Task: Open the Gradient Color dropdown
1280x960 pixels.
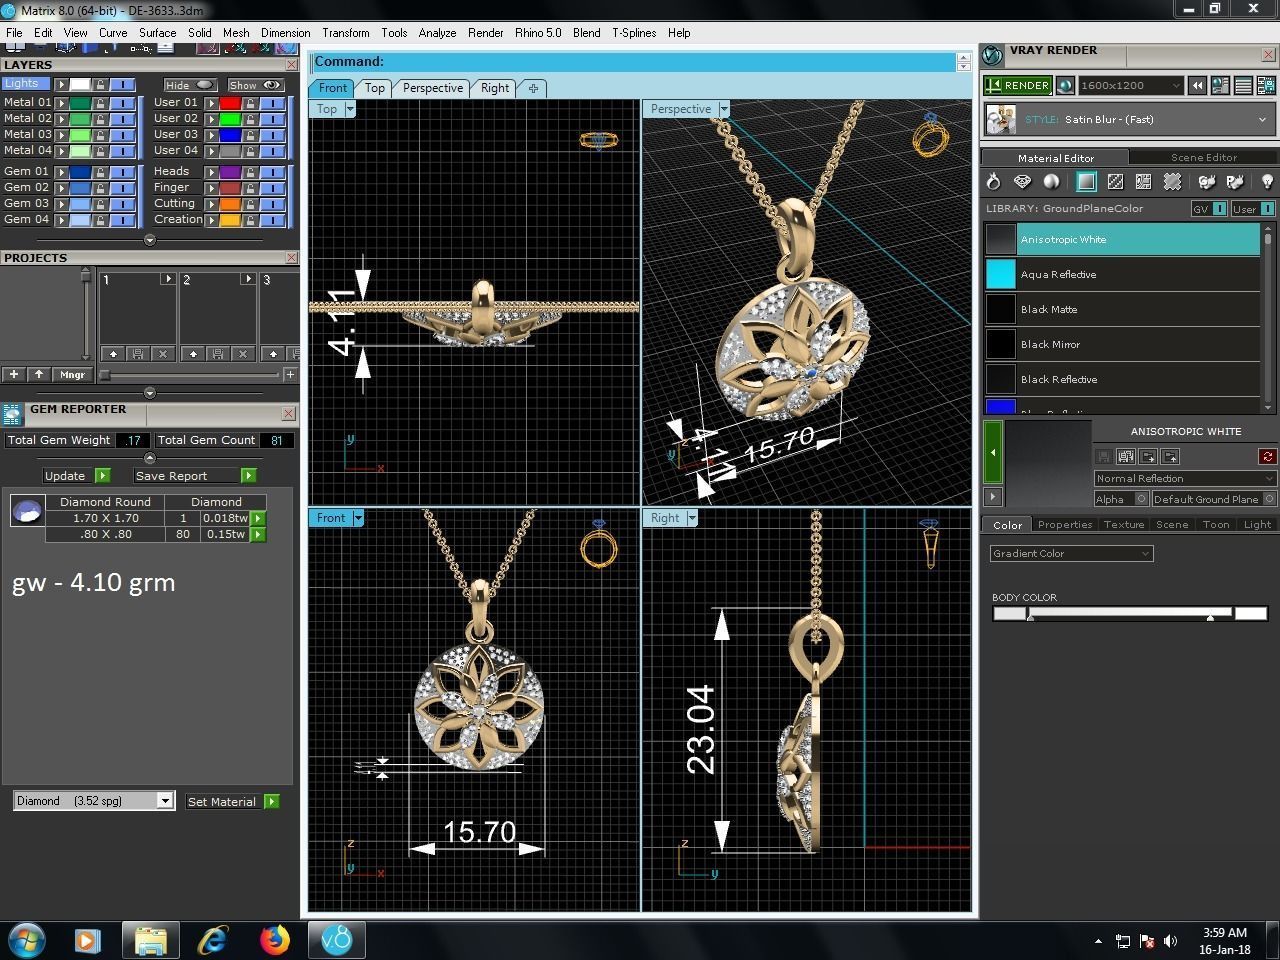Action: click(1071, 554)
